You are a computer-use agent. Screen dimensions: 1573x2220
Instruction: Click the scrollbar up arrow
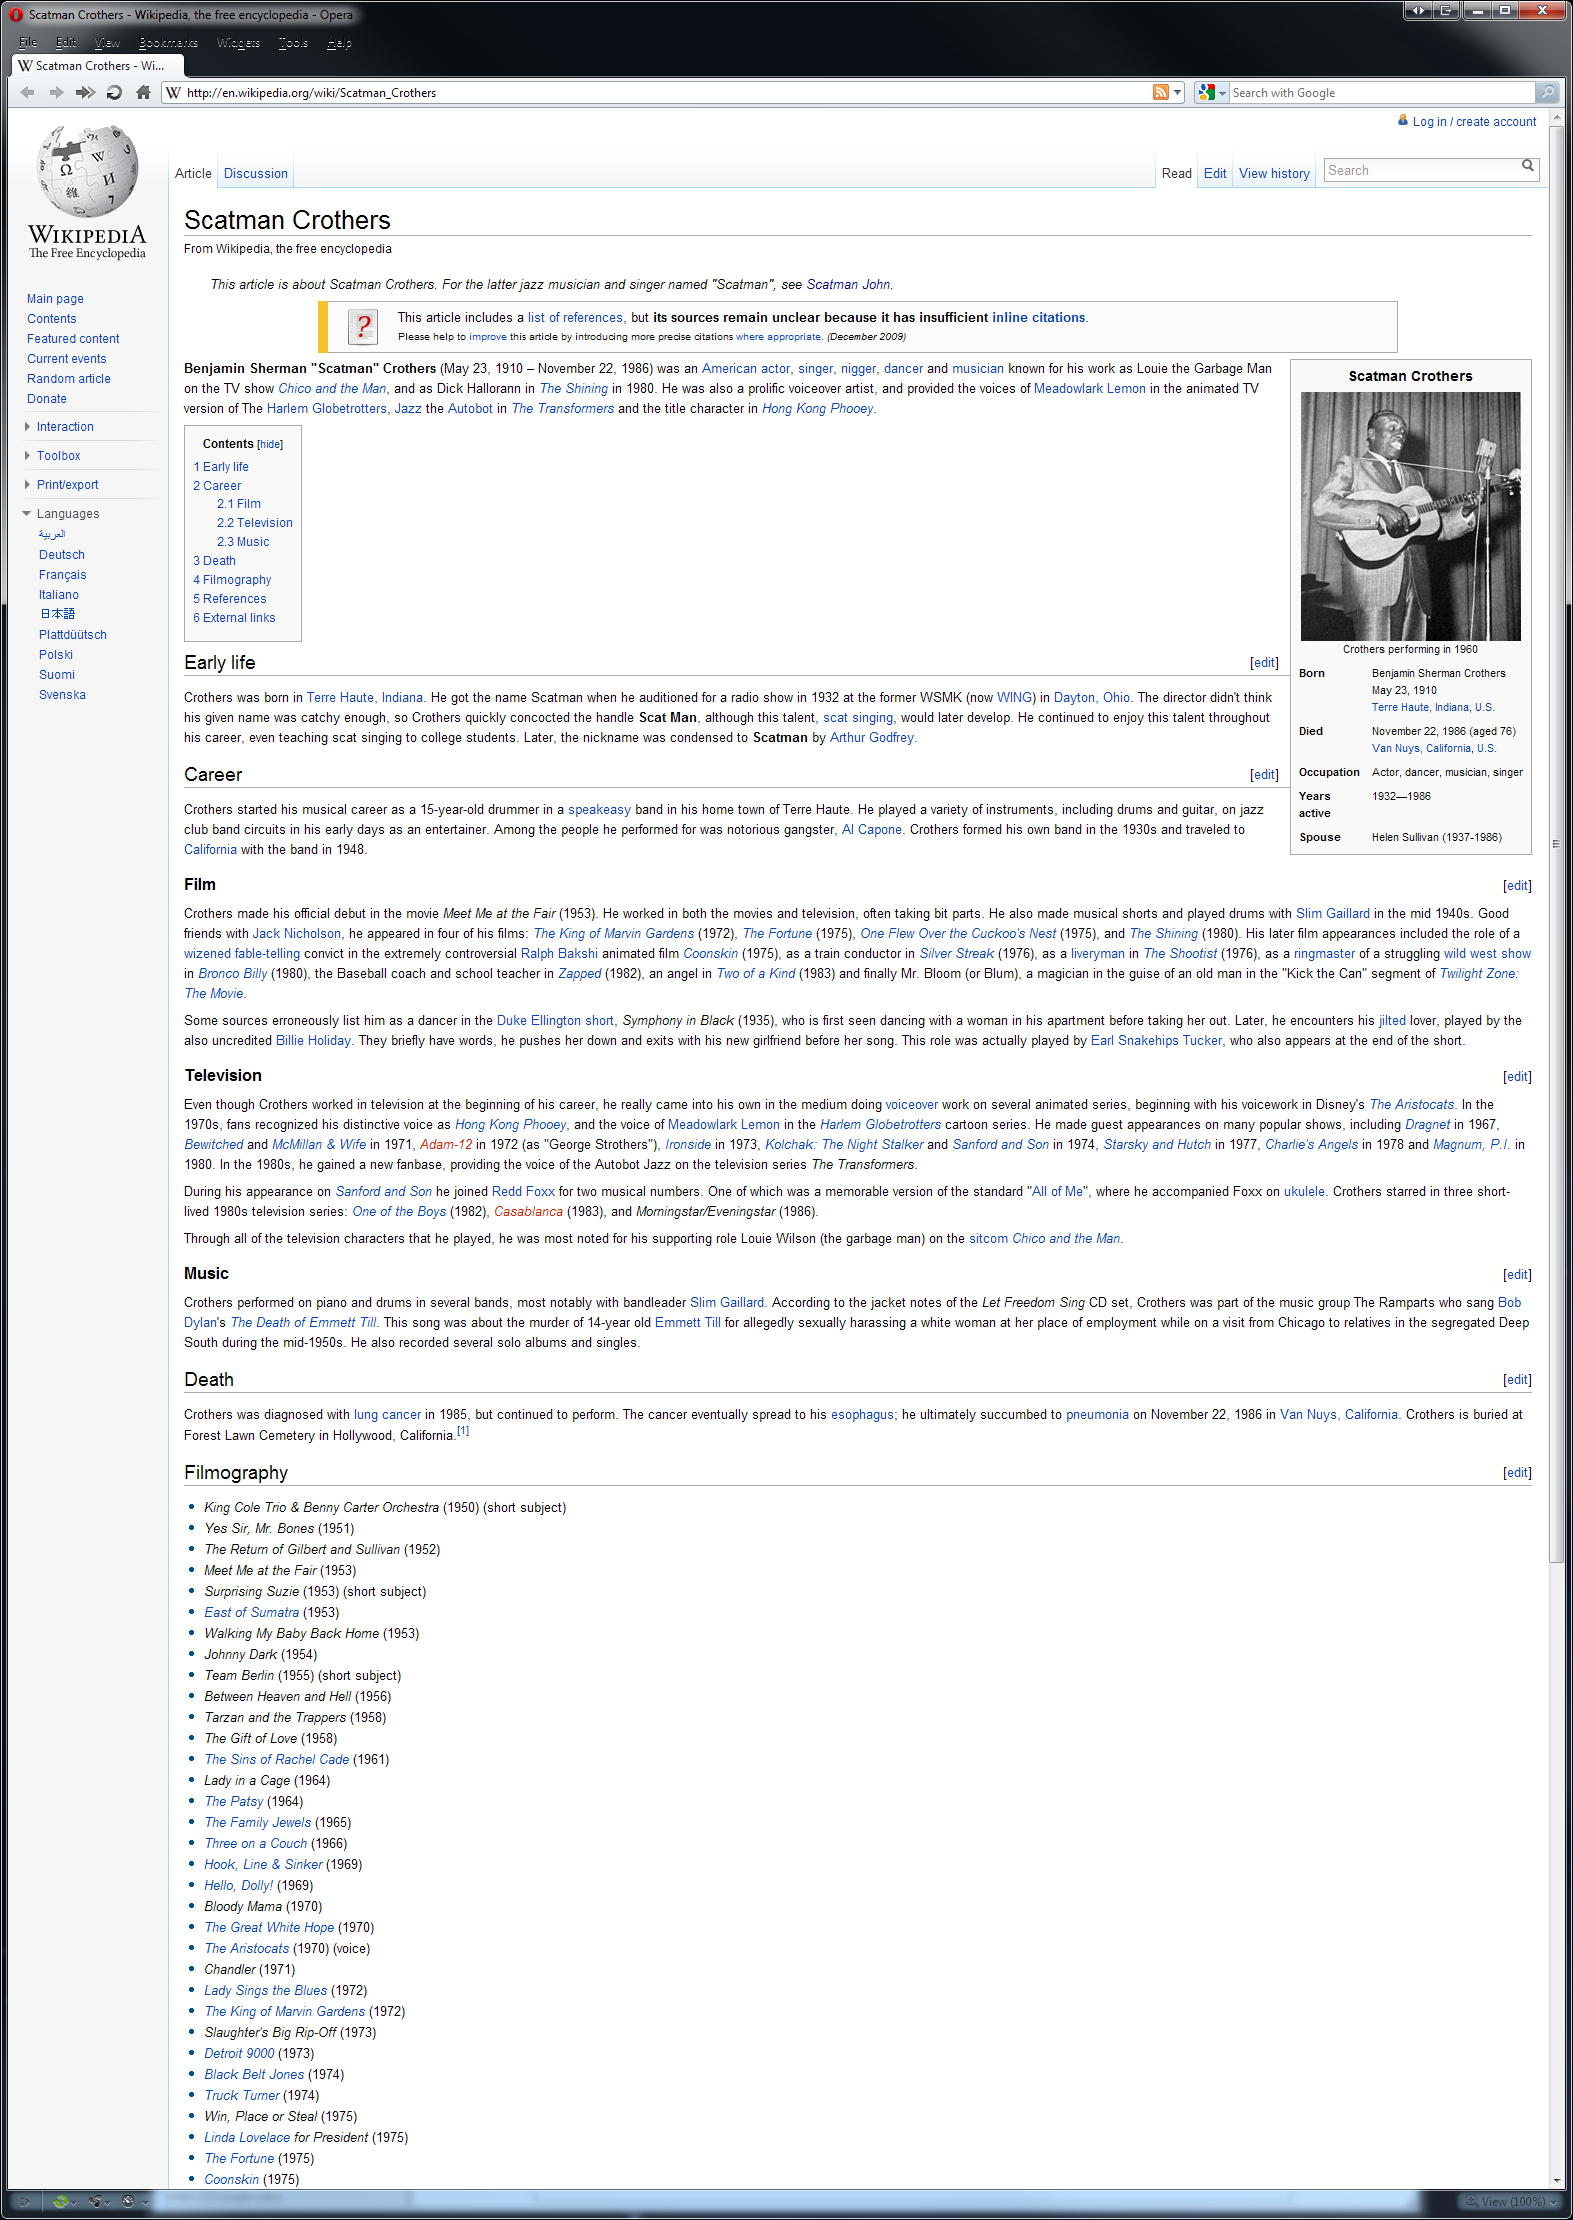pos(1556,118)
